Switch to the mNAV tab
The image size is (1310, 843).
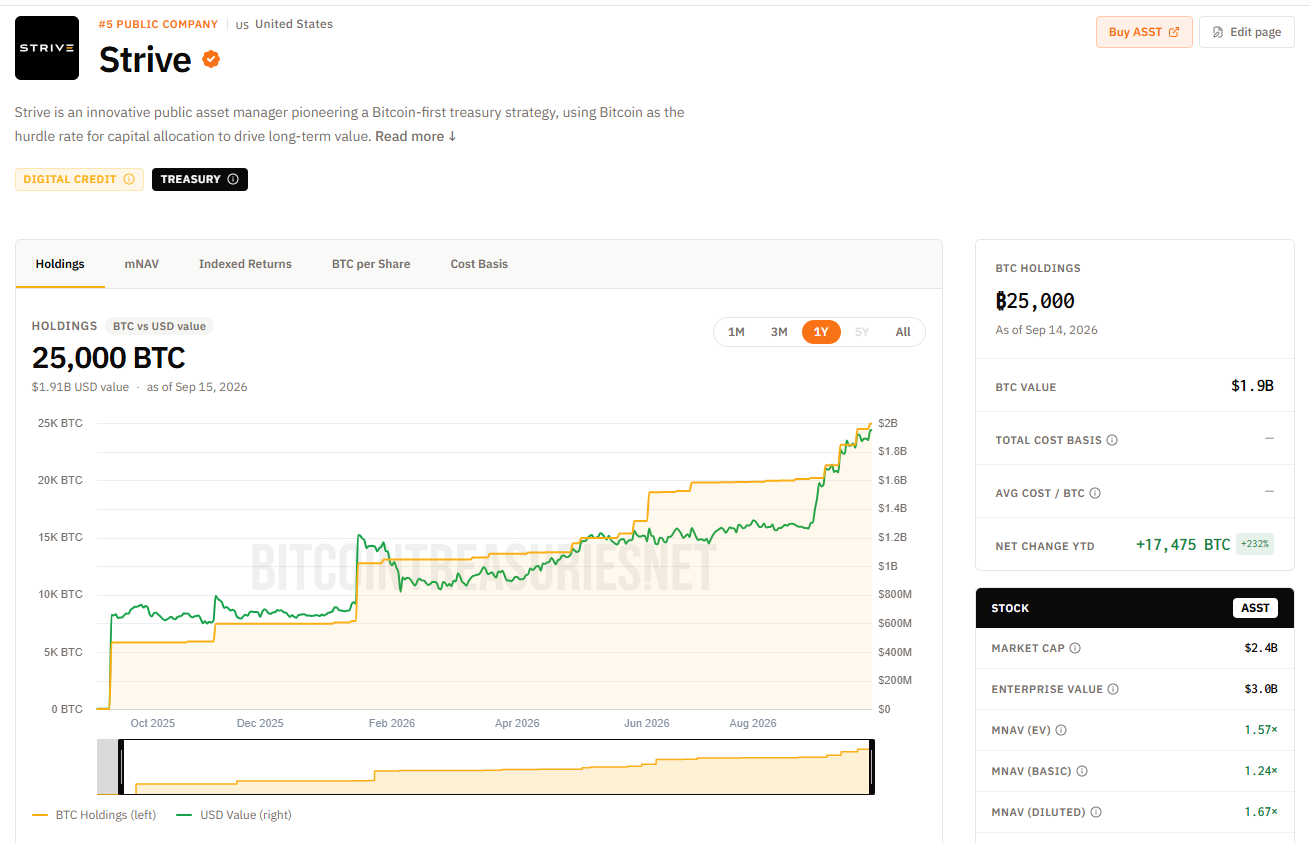142,264
